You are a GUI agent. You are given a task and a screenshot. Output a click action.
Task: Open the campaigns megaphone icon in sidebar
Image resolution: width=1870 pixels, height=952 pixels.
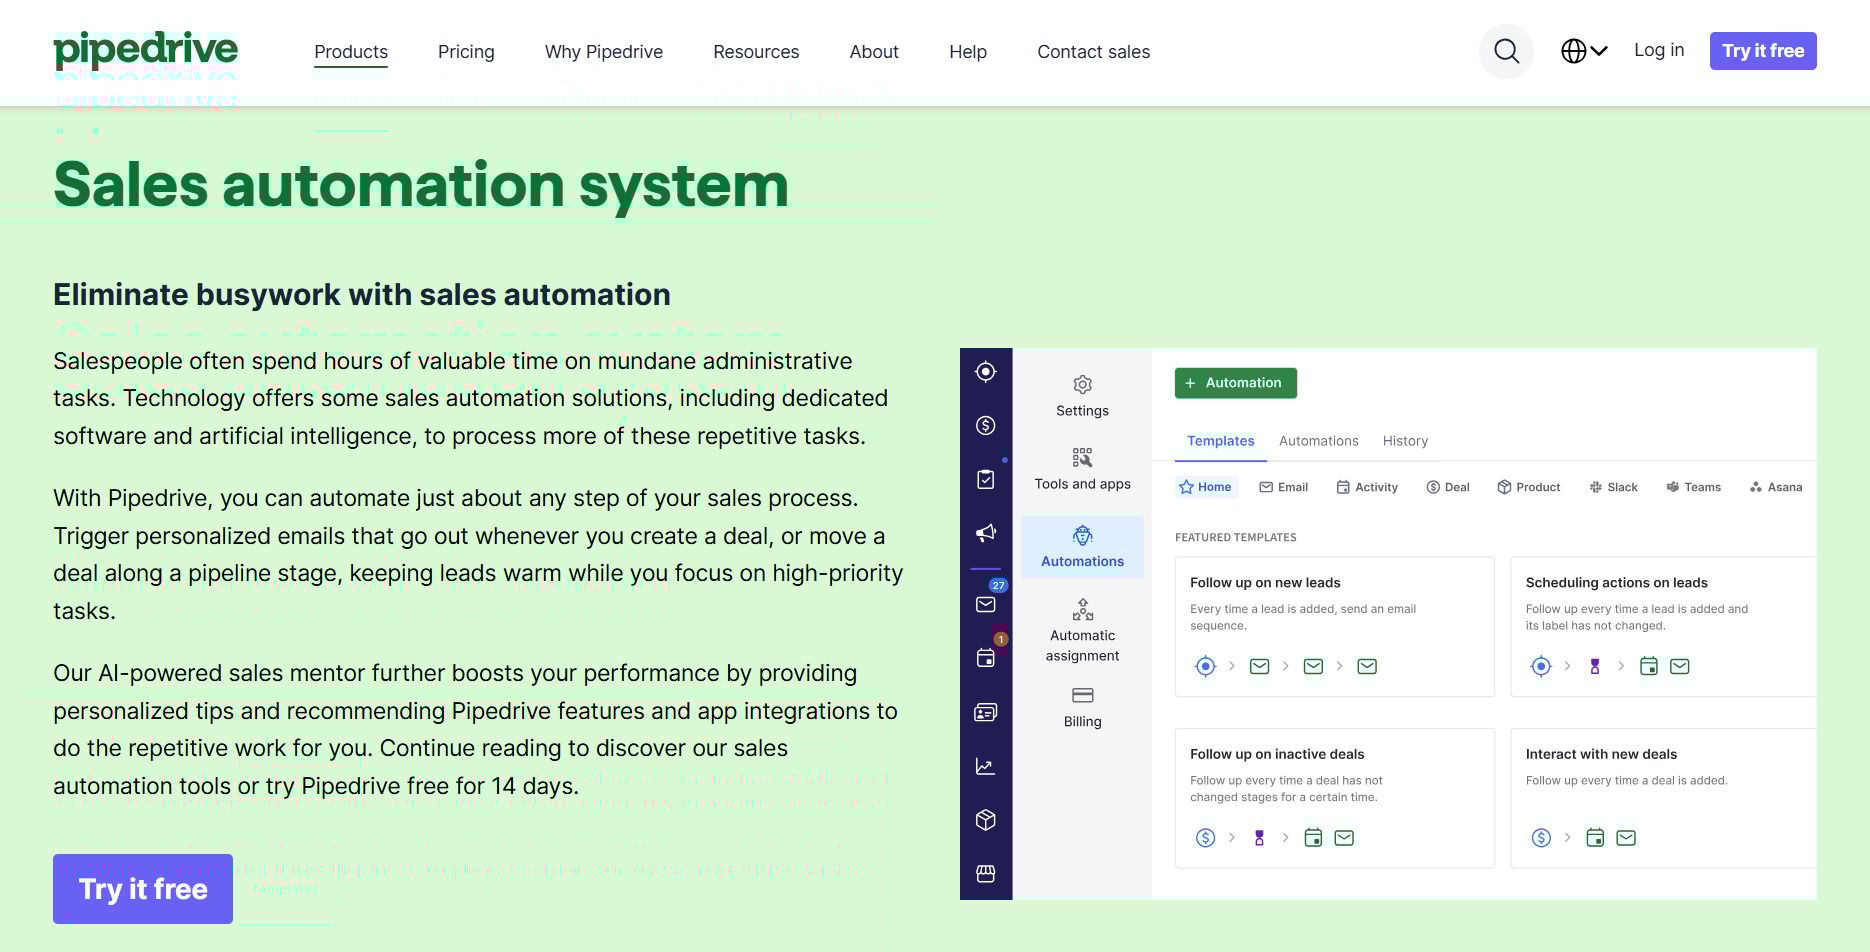tap(986, 533)
